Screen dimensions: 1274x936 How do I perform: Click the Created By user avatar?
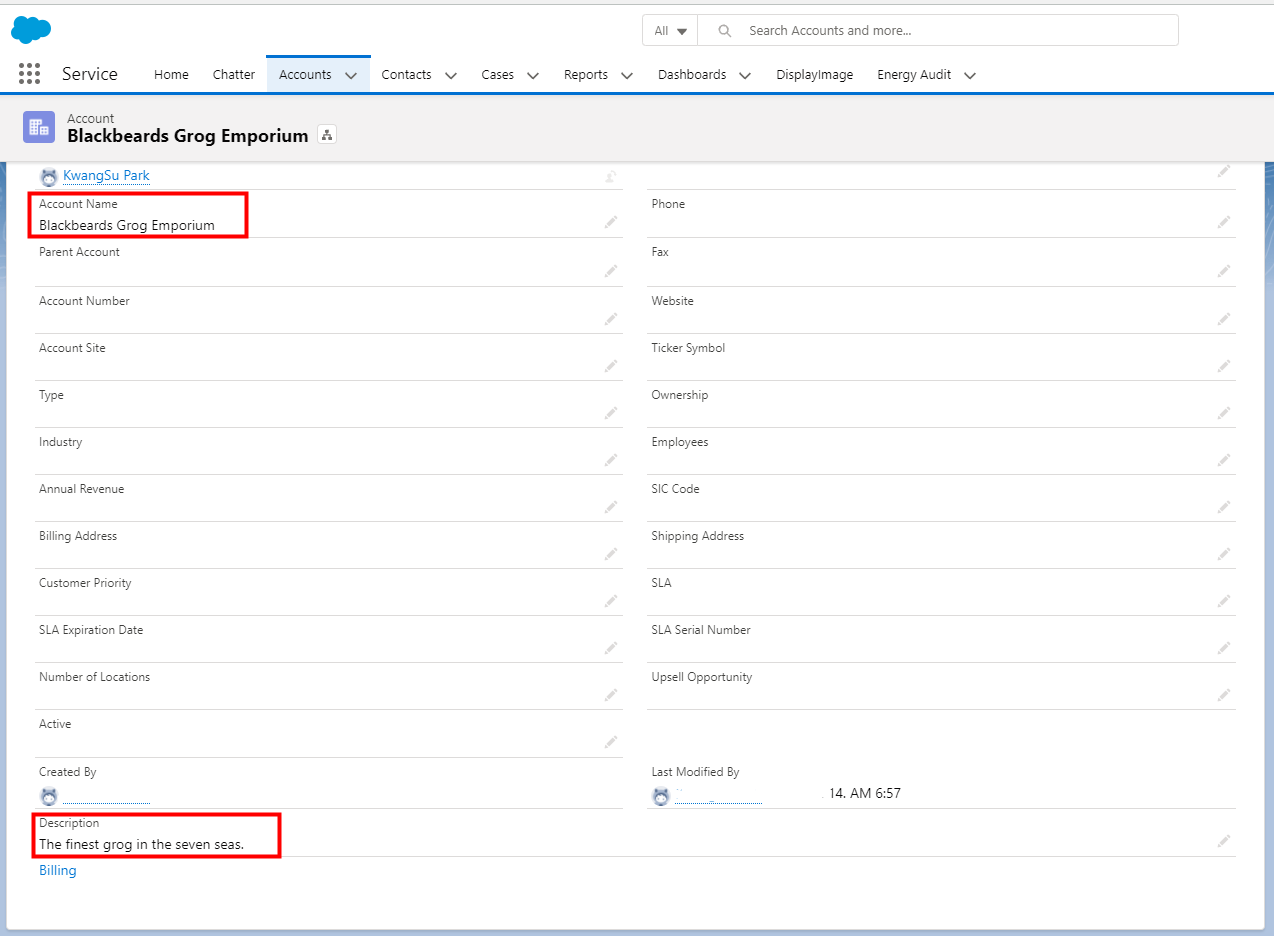point(48,797)
